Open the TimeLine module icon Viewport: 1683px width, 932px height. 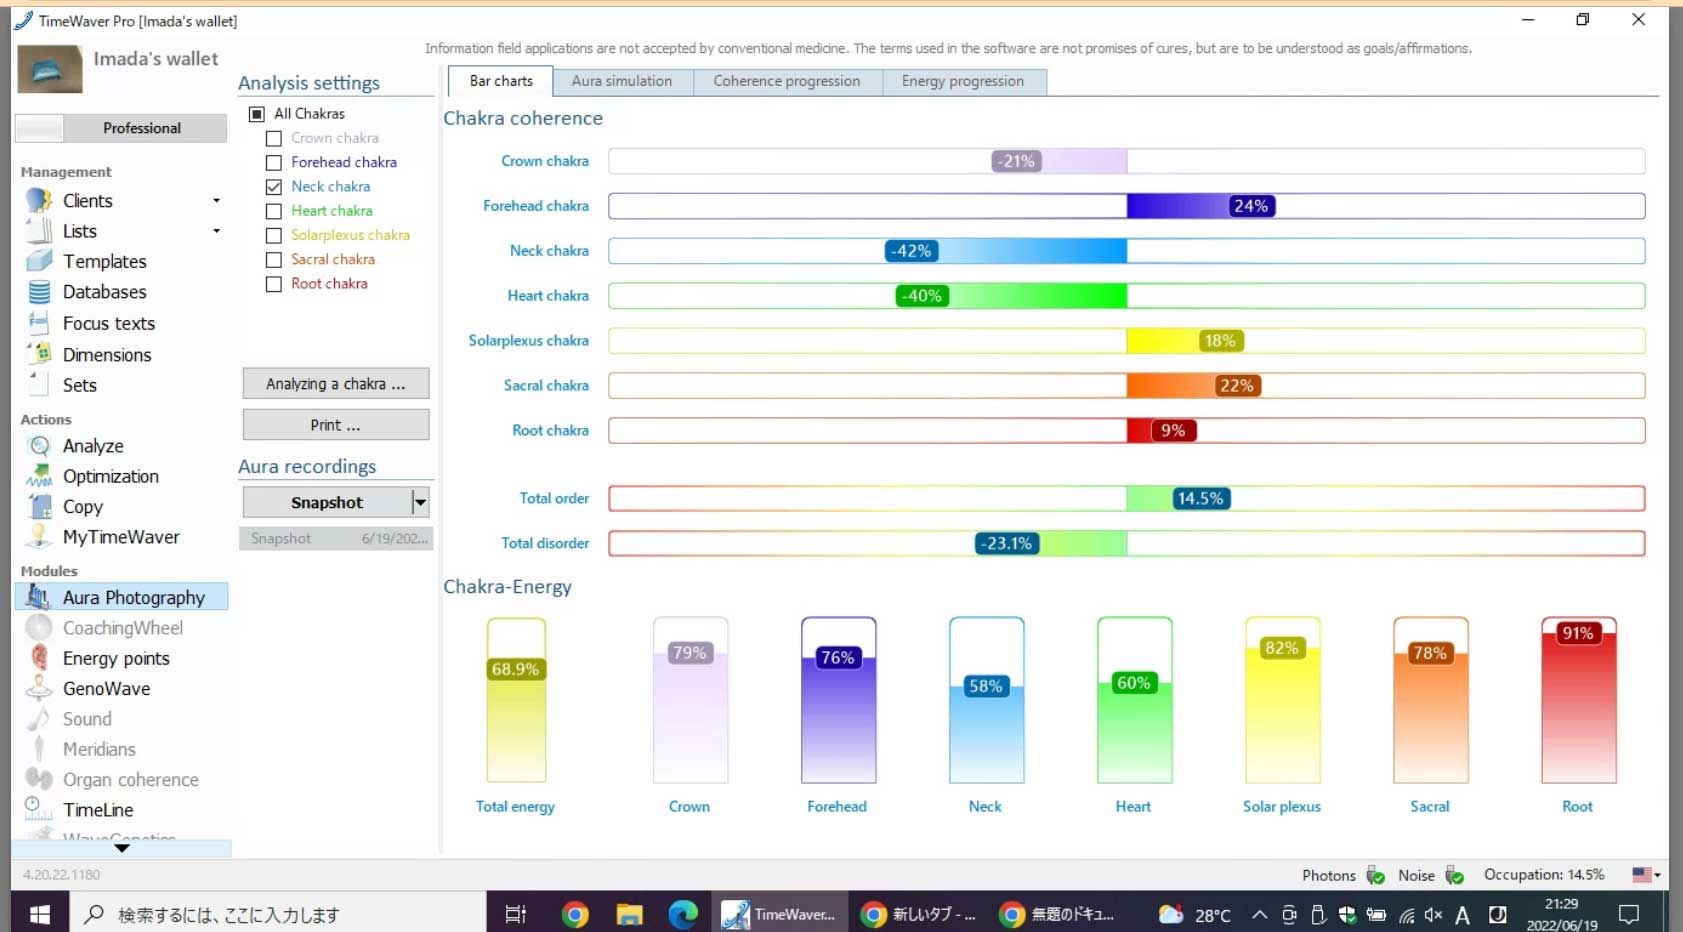pyautogui.click(x=39, y=810)
